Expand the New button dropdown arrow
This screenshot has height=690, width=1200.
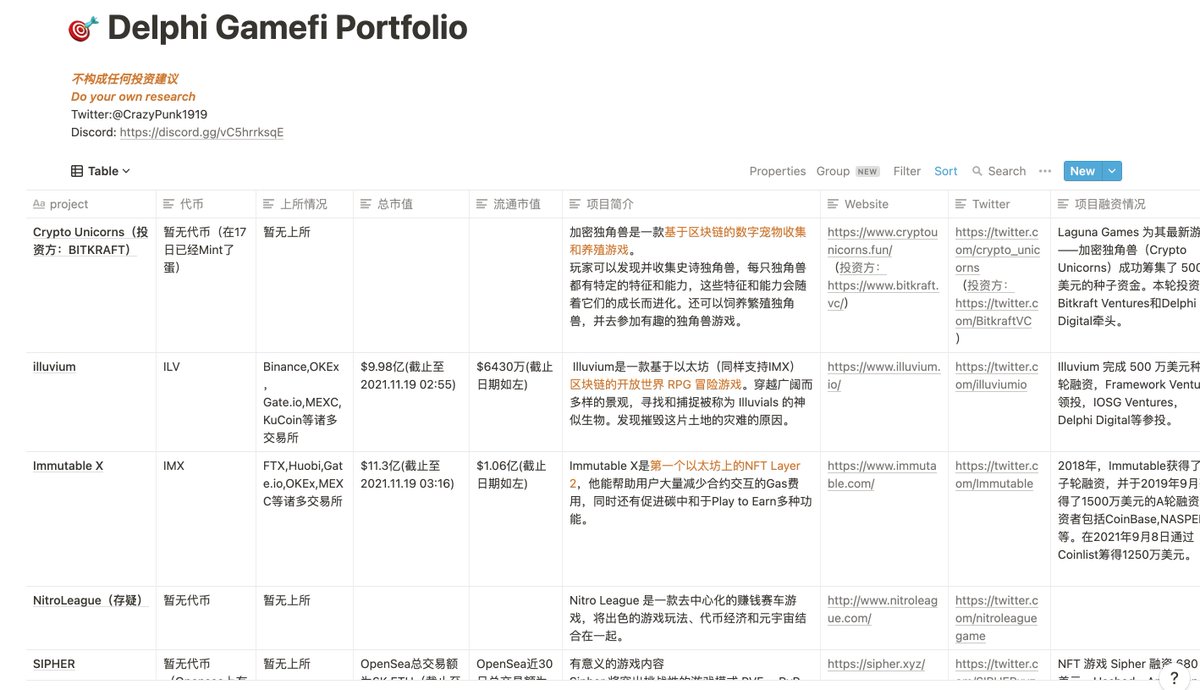coord(1112,171)
